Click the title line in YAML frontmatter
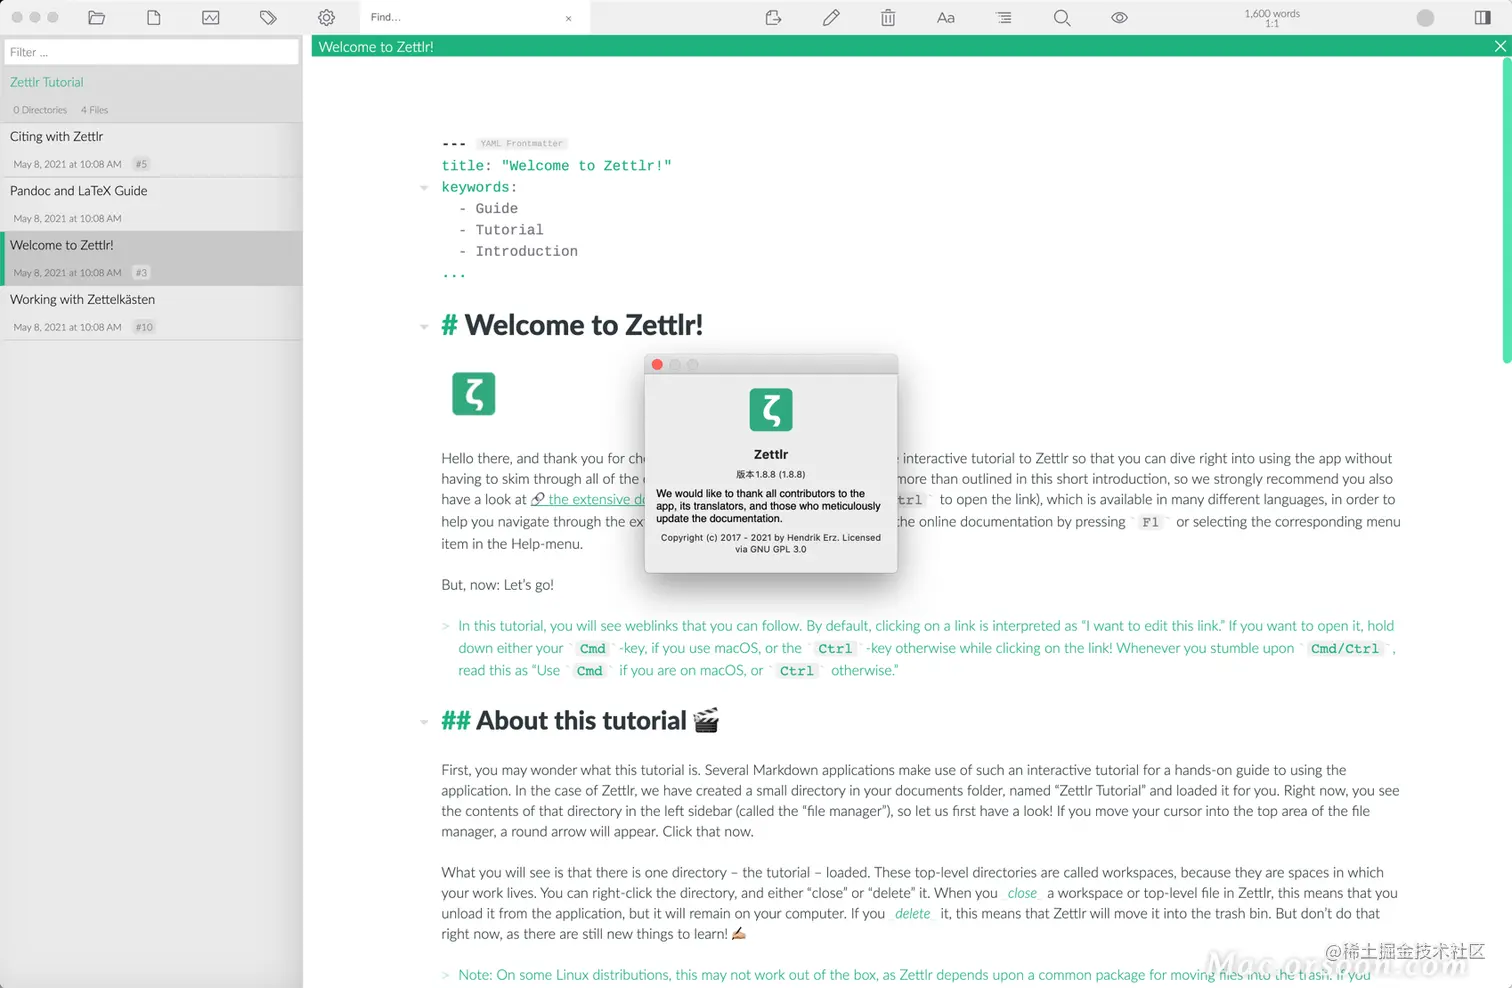Image resolution: width=1512 pixels, height=988 pixels. pos(556,166)
